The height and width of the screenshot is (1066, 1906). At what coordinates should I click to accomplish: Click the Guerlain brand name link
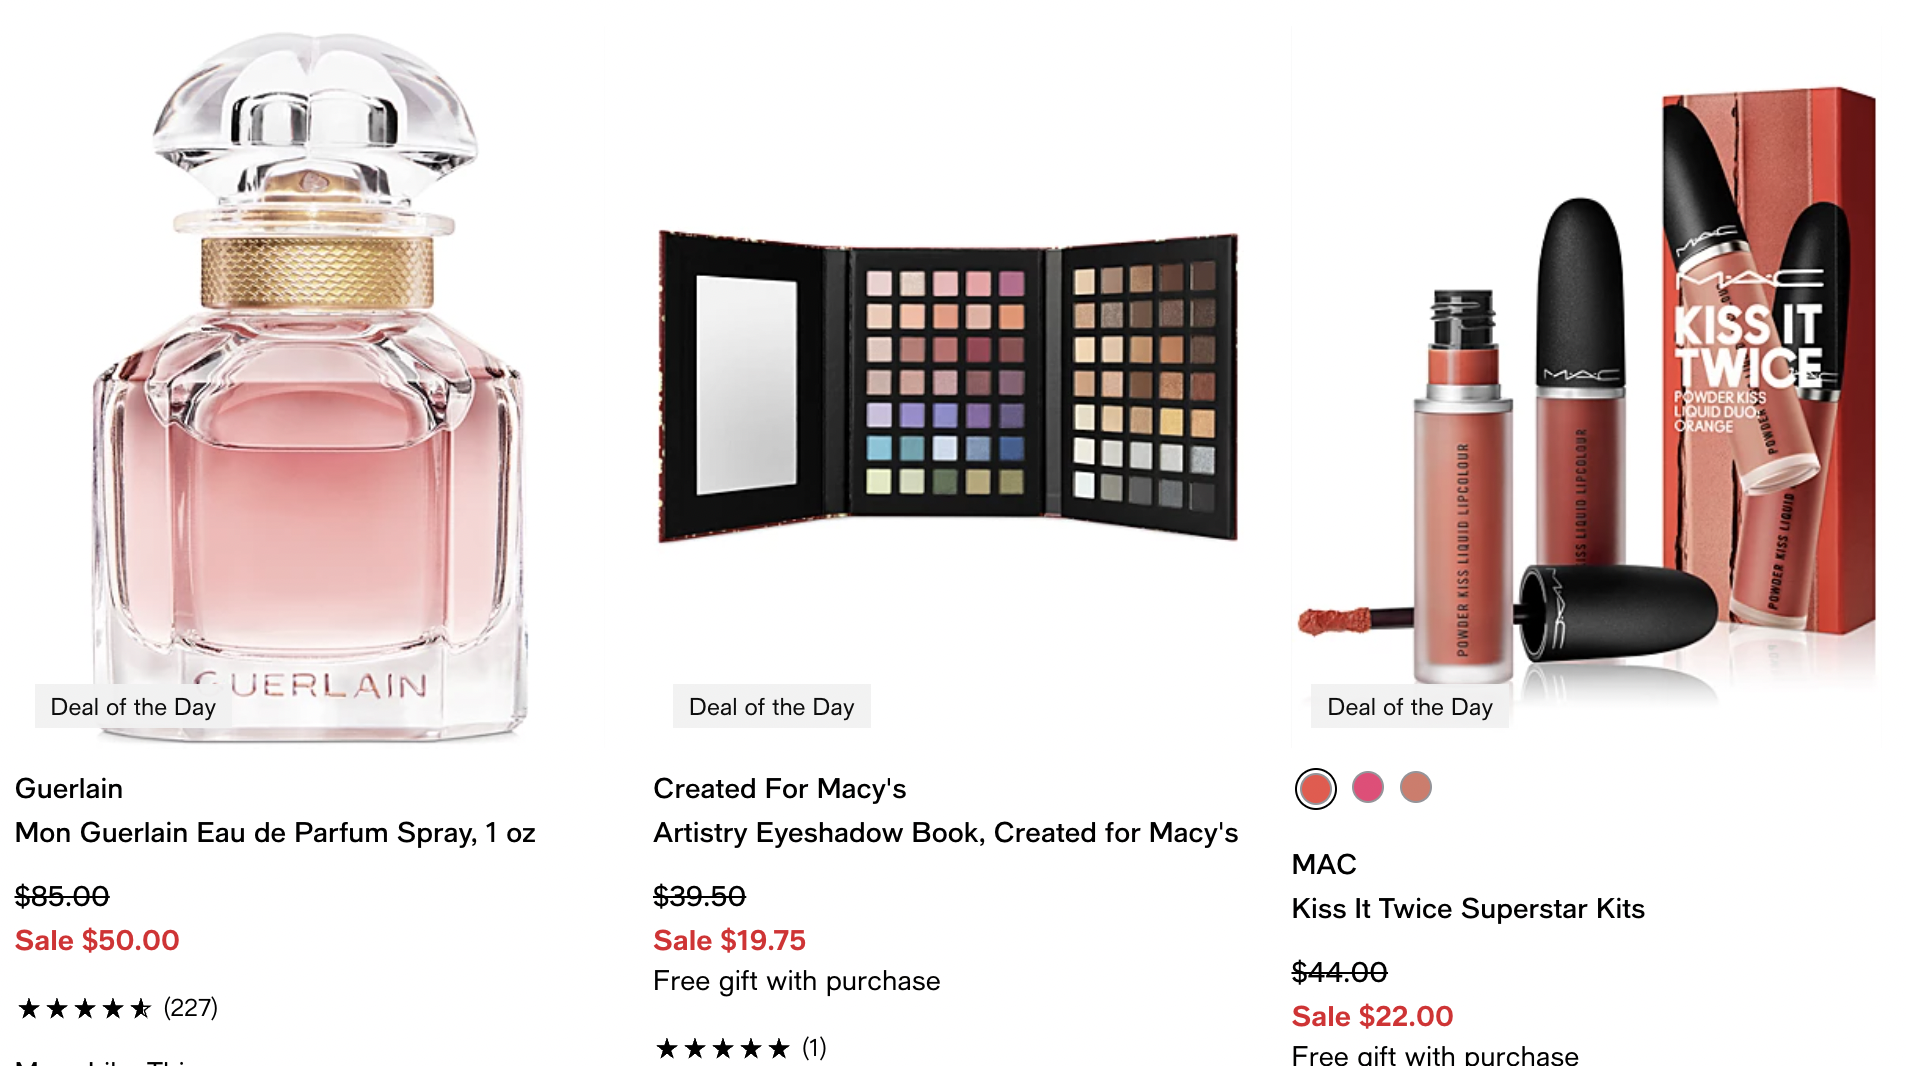point(69,788)
